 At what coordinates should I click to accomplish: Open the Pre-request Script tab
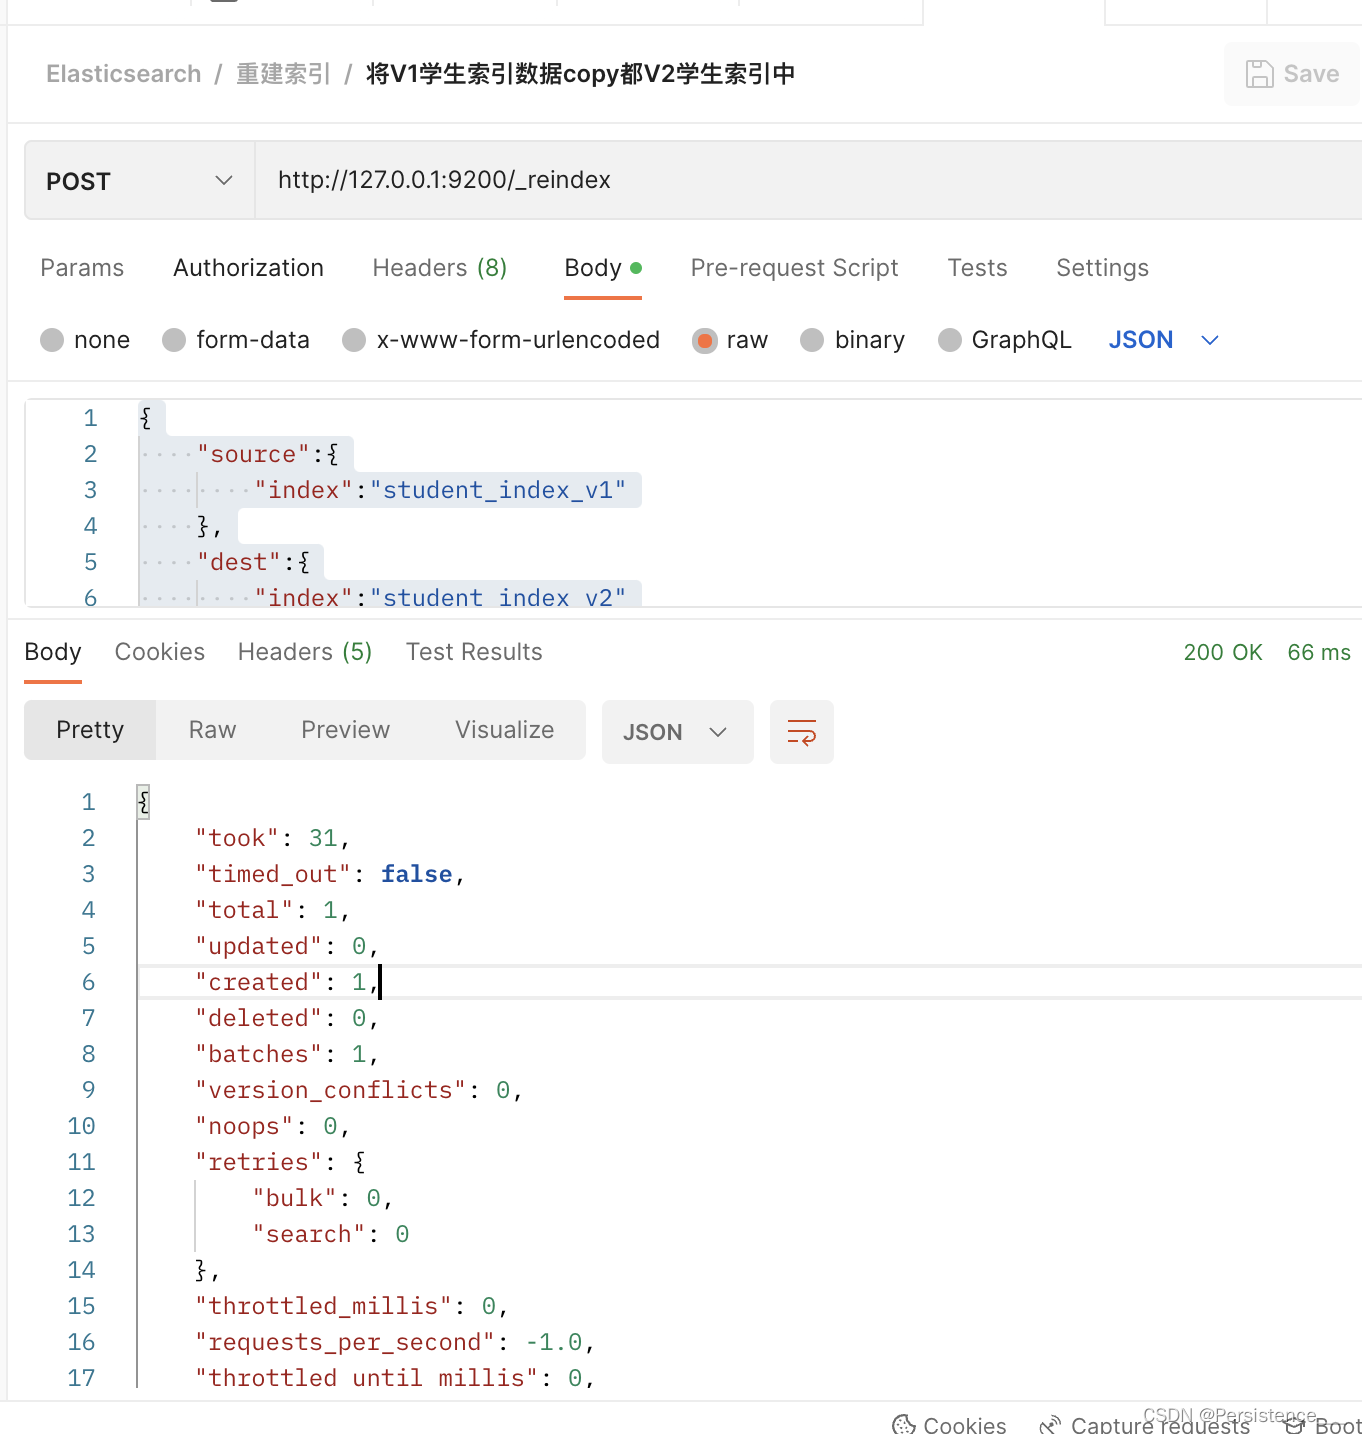pos(795,268)
